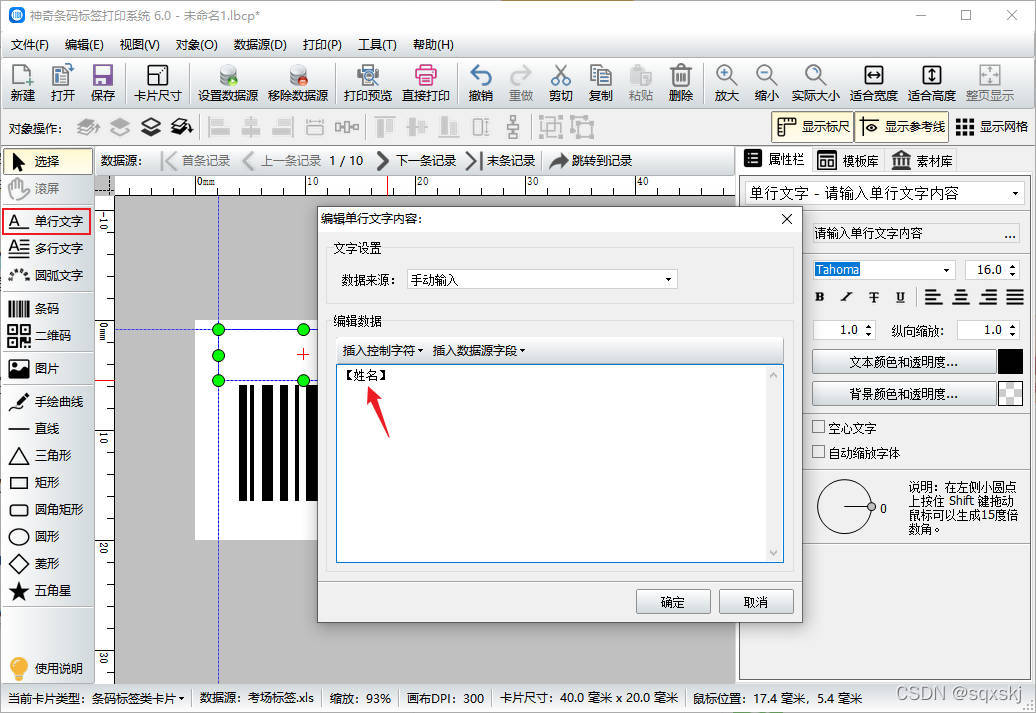
Task: Click 跳转到记录 jump button
Action: tap(591, 161)
